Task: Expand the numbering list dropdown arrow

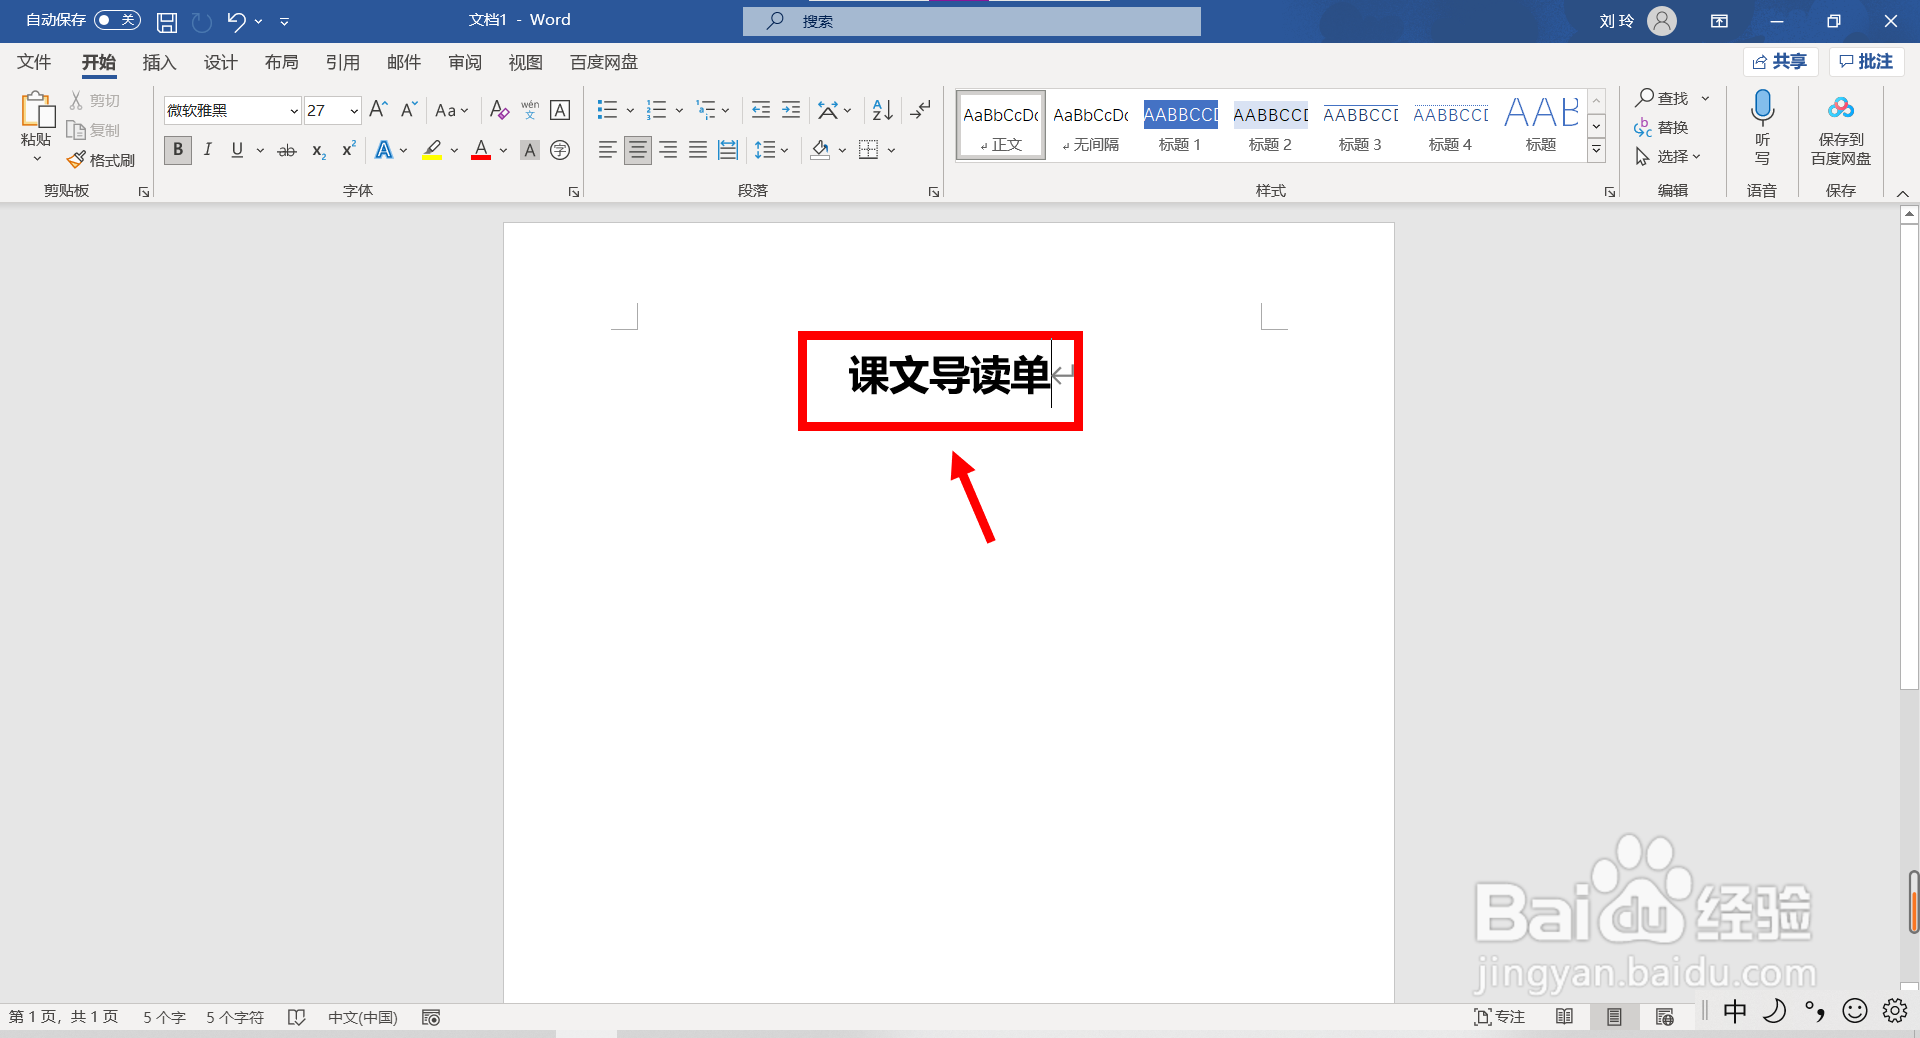Action: click(679, 110)
